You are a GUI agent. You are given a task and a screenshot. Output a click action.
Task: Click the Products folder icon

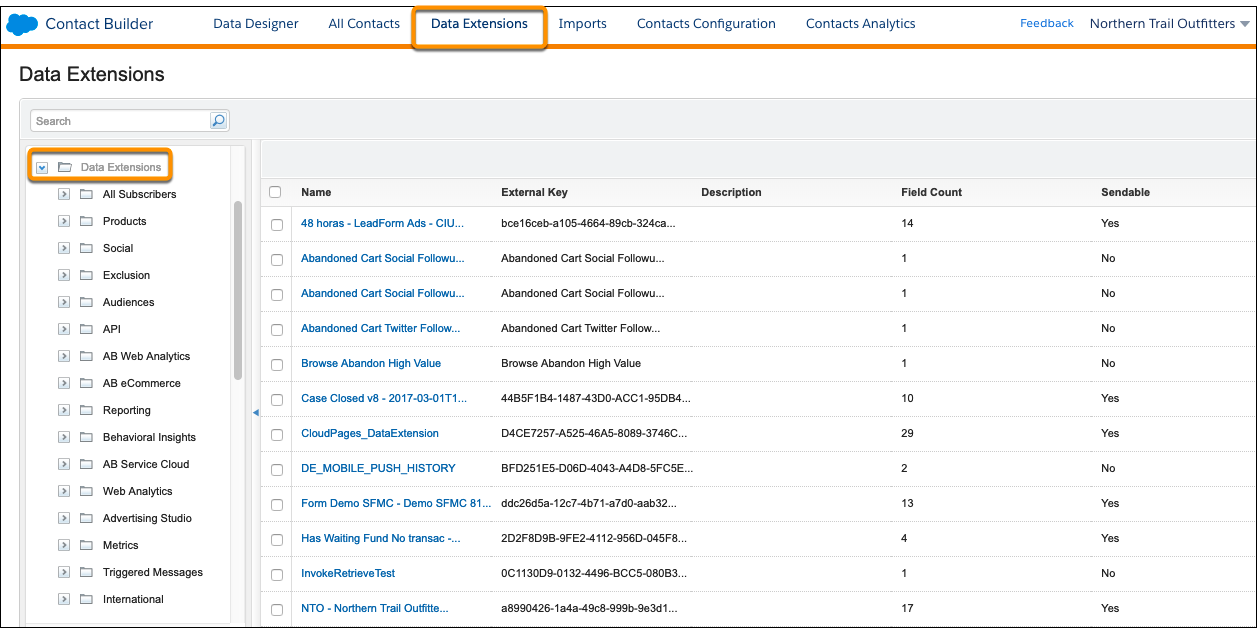86,221
